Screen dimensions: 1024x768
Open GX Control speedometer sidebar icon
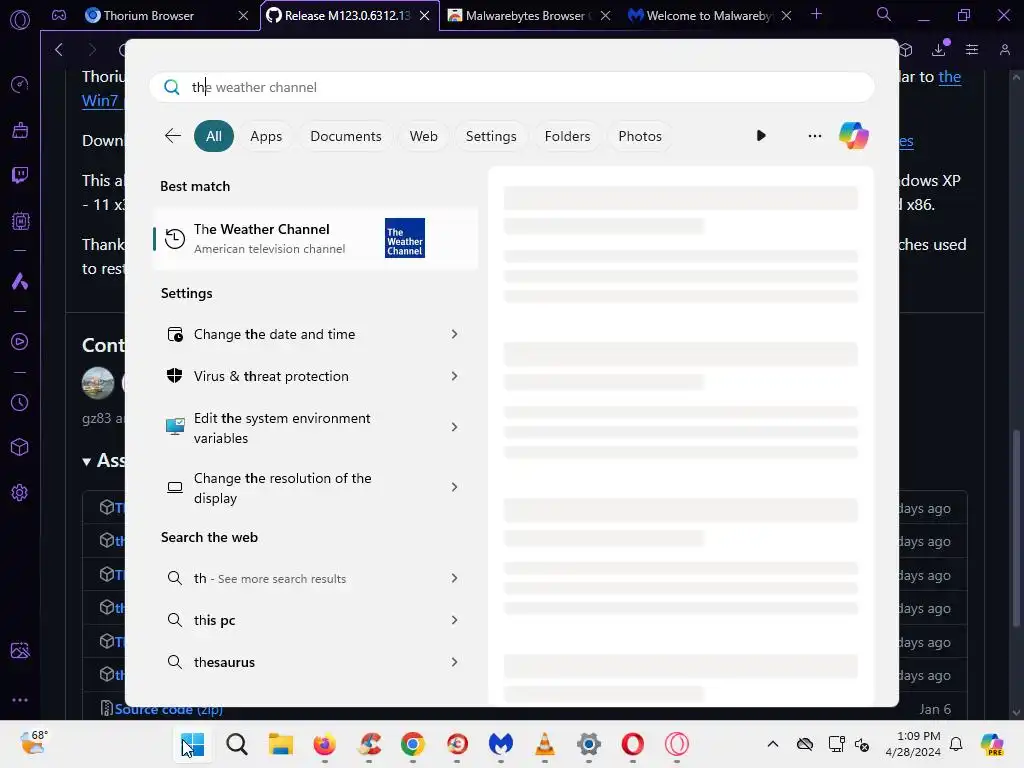(x=20, y=84)
